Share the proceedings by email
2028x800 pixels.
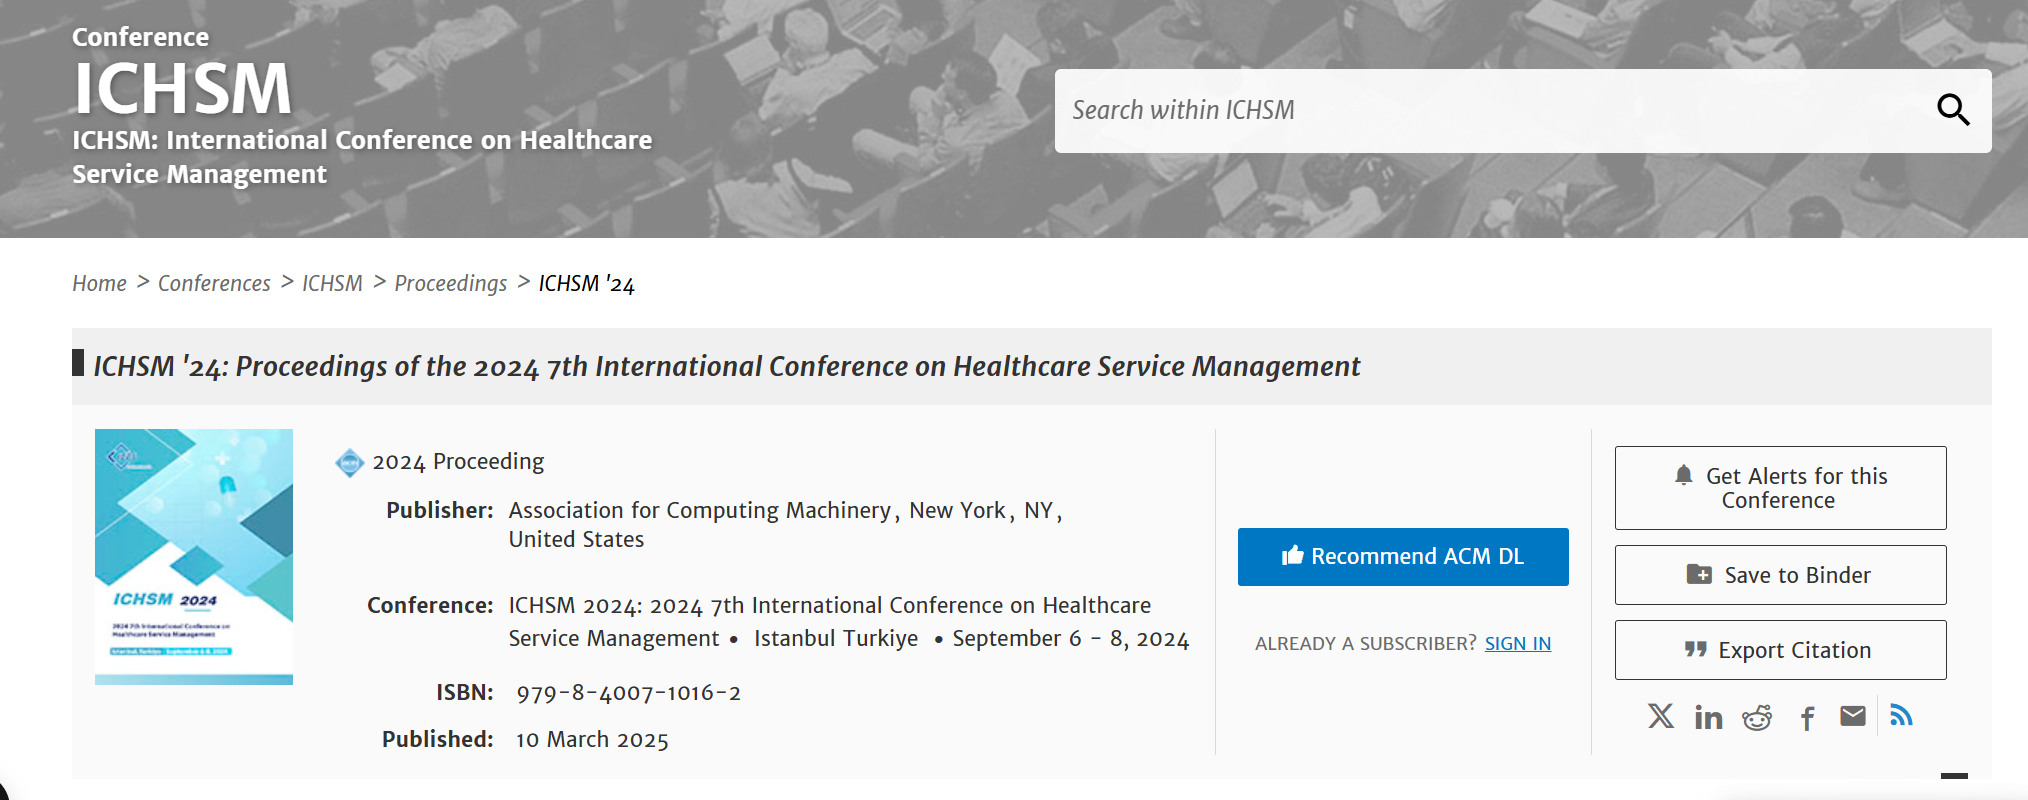[1853, 716]
